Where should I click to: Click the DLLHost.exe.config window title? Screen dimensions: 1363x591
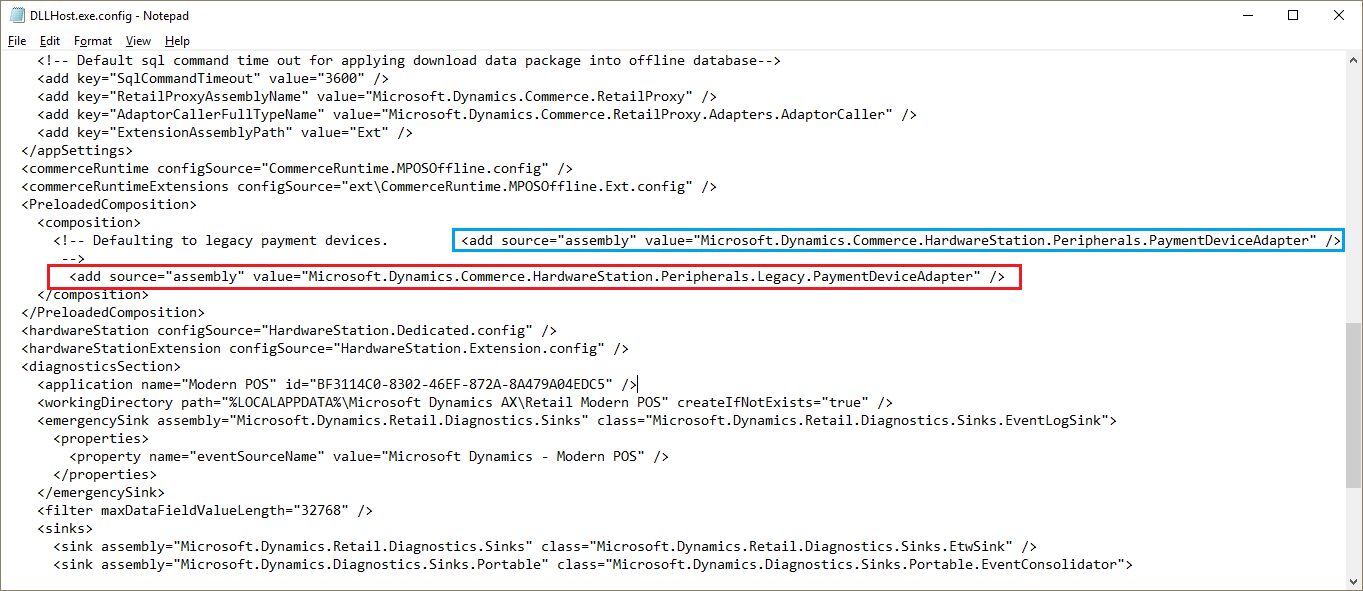tap(110, 15)
